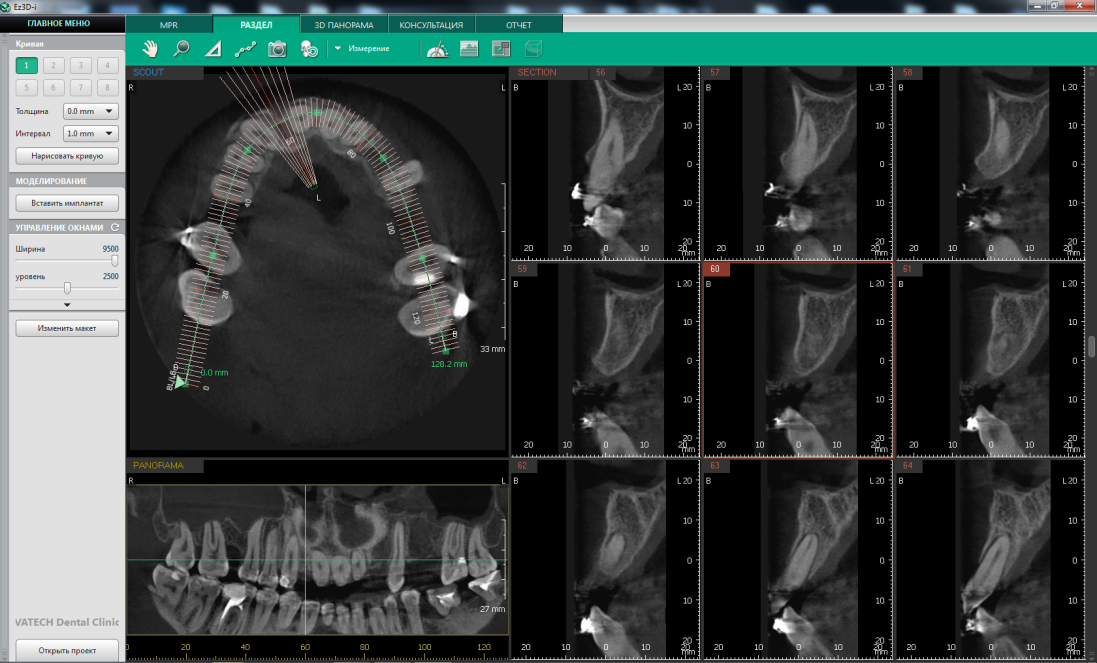Select curve number 2 button

tap(54, 65)
